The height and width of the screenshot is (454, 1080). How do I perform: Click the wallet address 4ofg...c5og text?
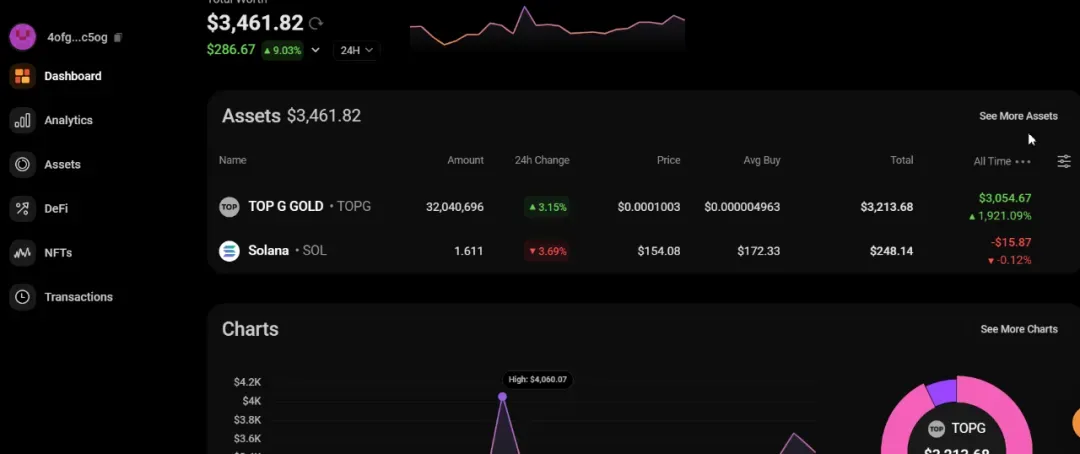coord(77,37)
